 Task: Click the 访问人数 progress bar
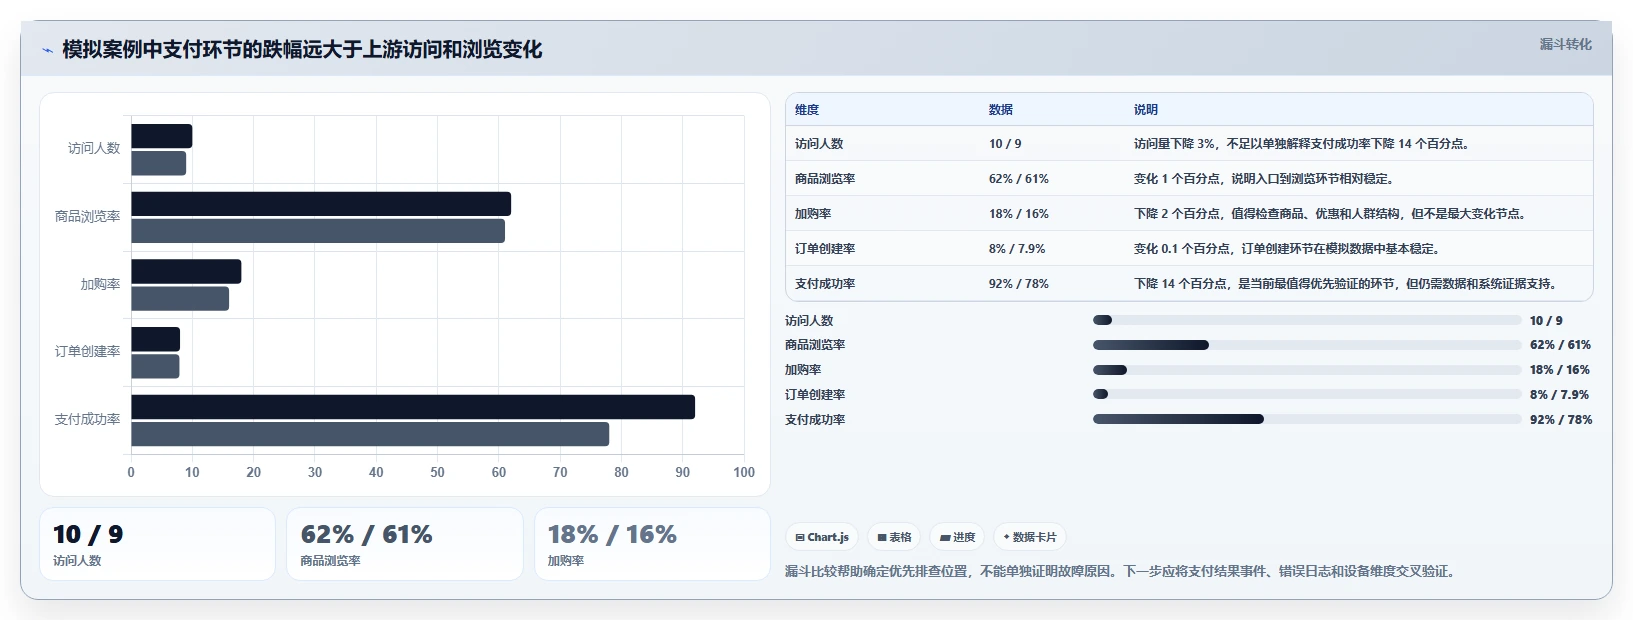point(1307,320)
